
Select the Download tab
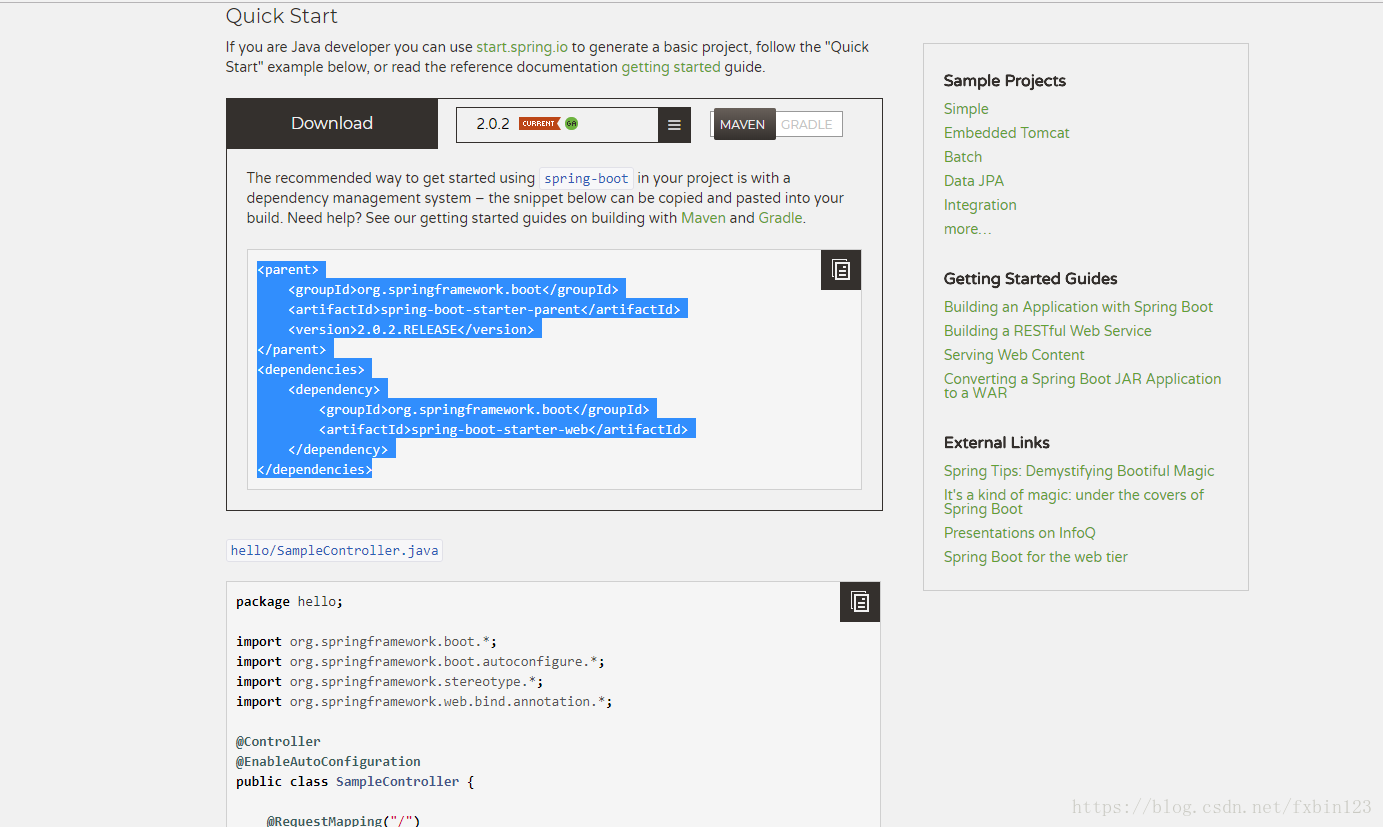(x=332, y=124)
